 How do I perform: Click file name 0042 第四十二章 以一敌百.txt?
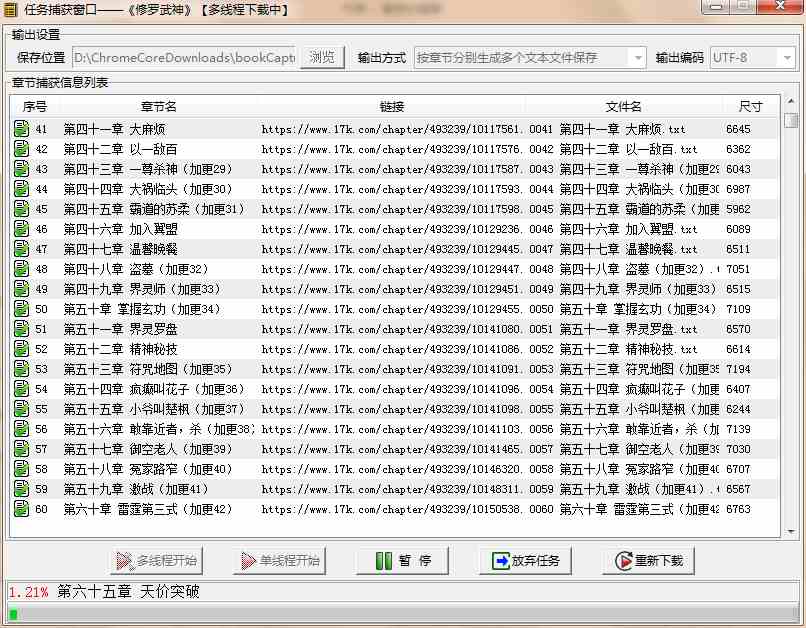click(613, 149)
